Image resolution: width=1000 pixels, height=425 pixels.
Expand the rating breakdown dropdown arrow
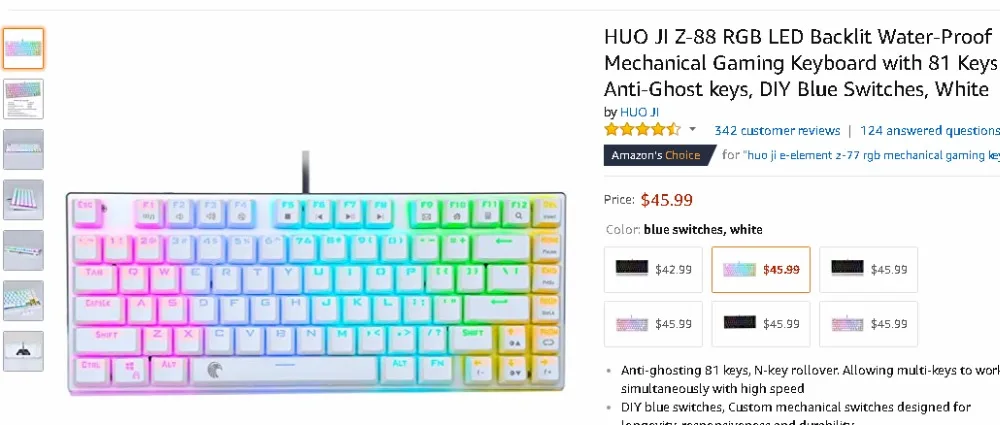(x=693, y=130)
